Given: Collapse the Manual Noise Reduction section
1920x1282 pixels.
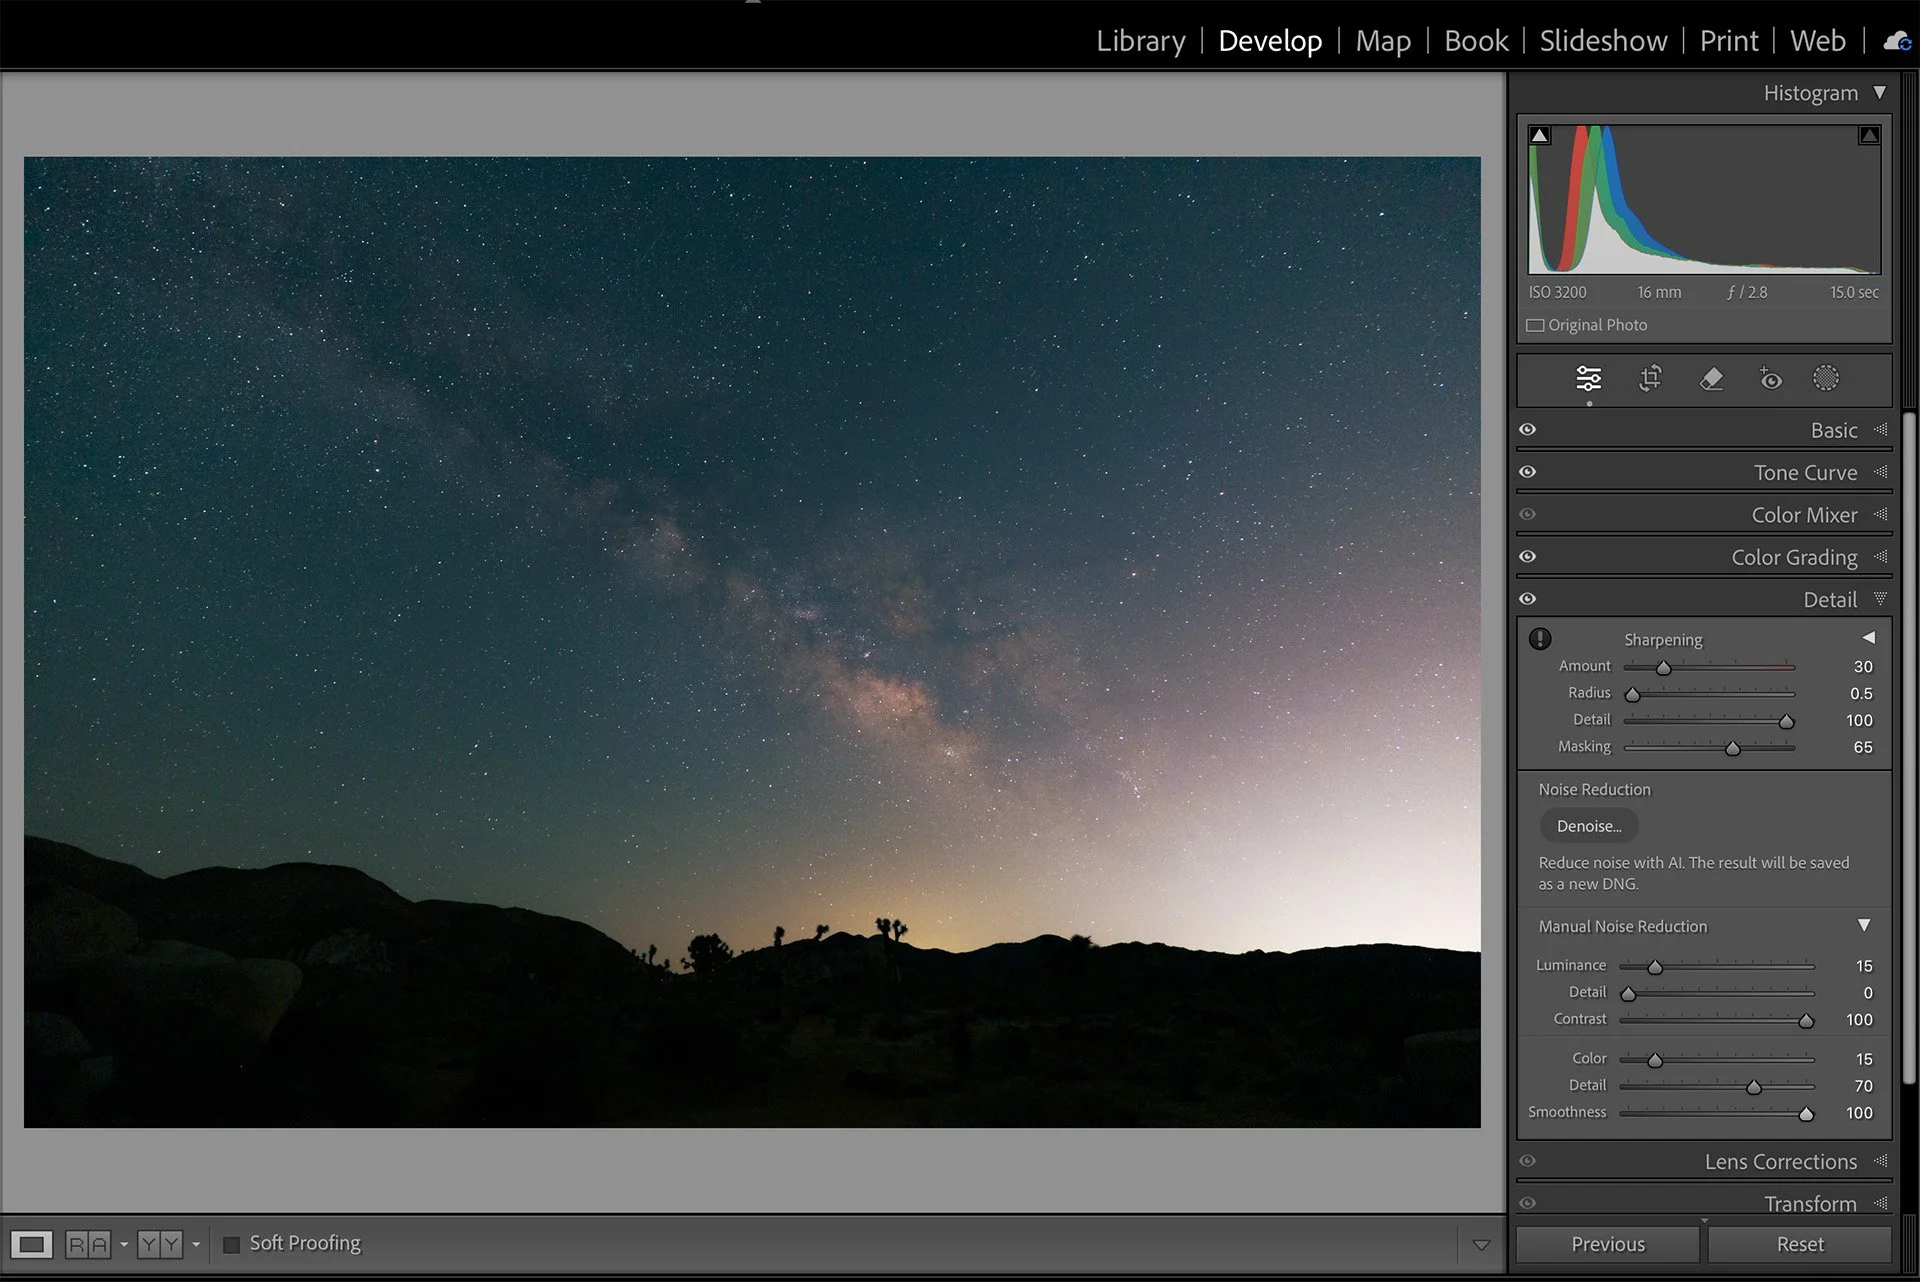Looking at the screenshot, I should tap(1864, 926).
